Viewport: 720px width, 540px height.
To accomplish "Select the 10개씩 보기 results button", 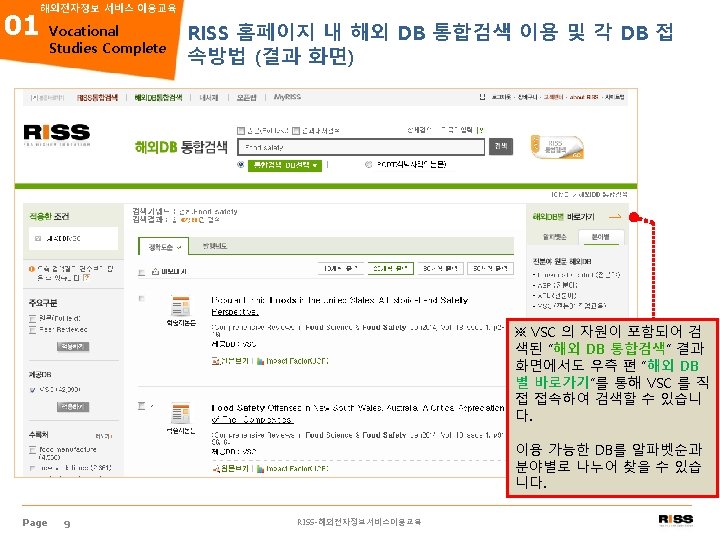I will (x=340, y=268).
